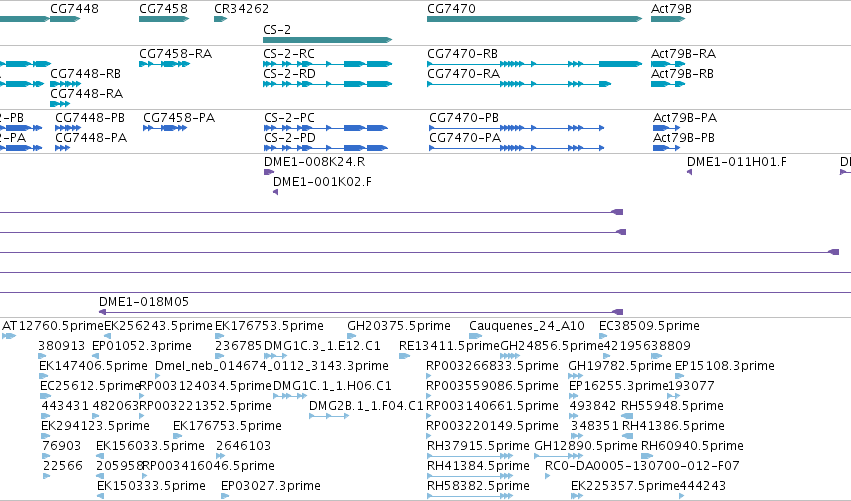Select protein CG7458-PA feature

tap(165, 128)
